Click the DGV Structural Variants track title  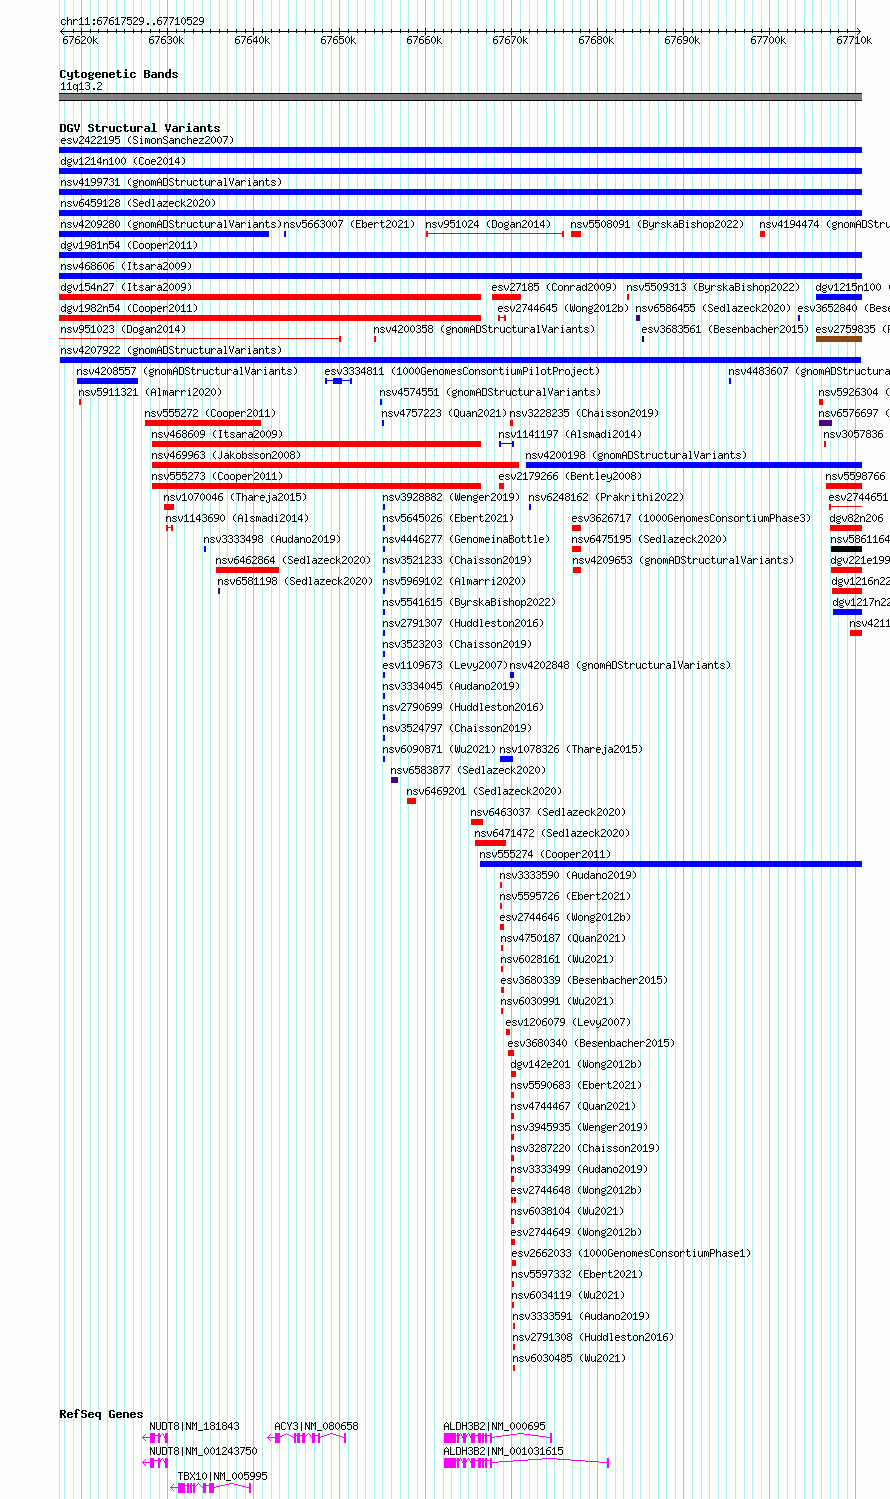[x=140, y=128]
